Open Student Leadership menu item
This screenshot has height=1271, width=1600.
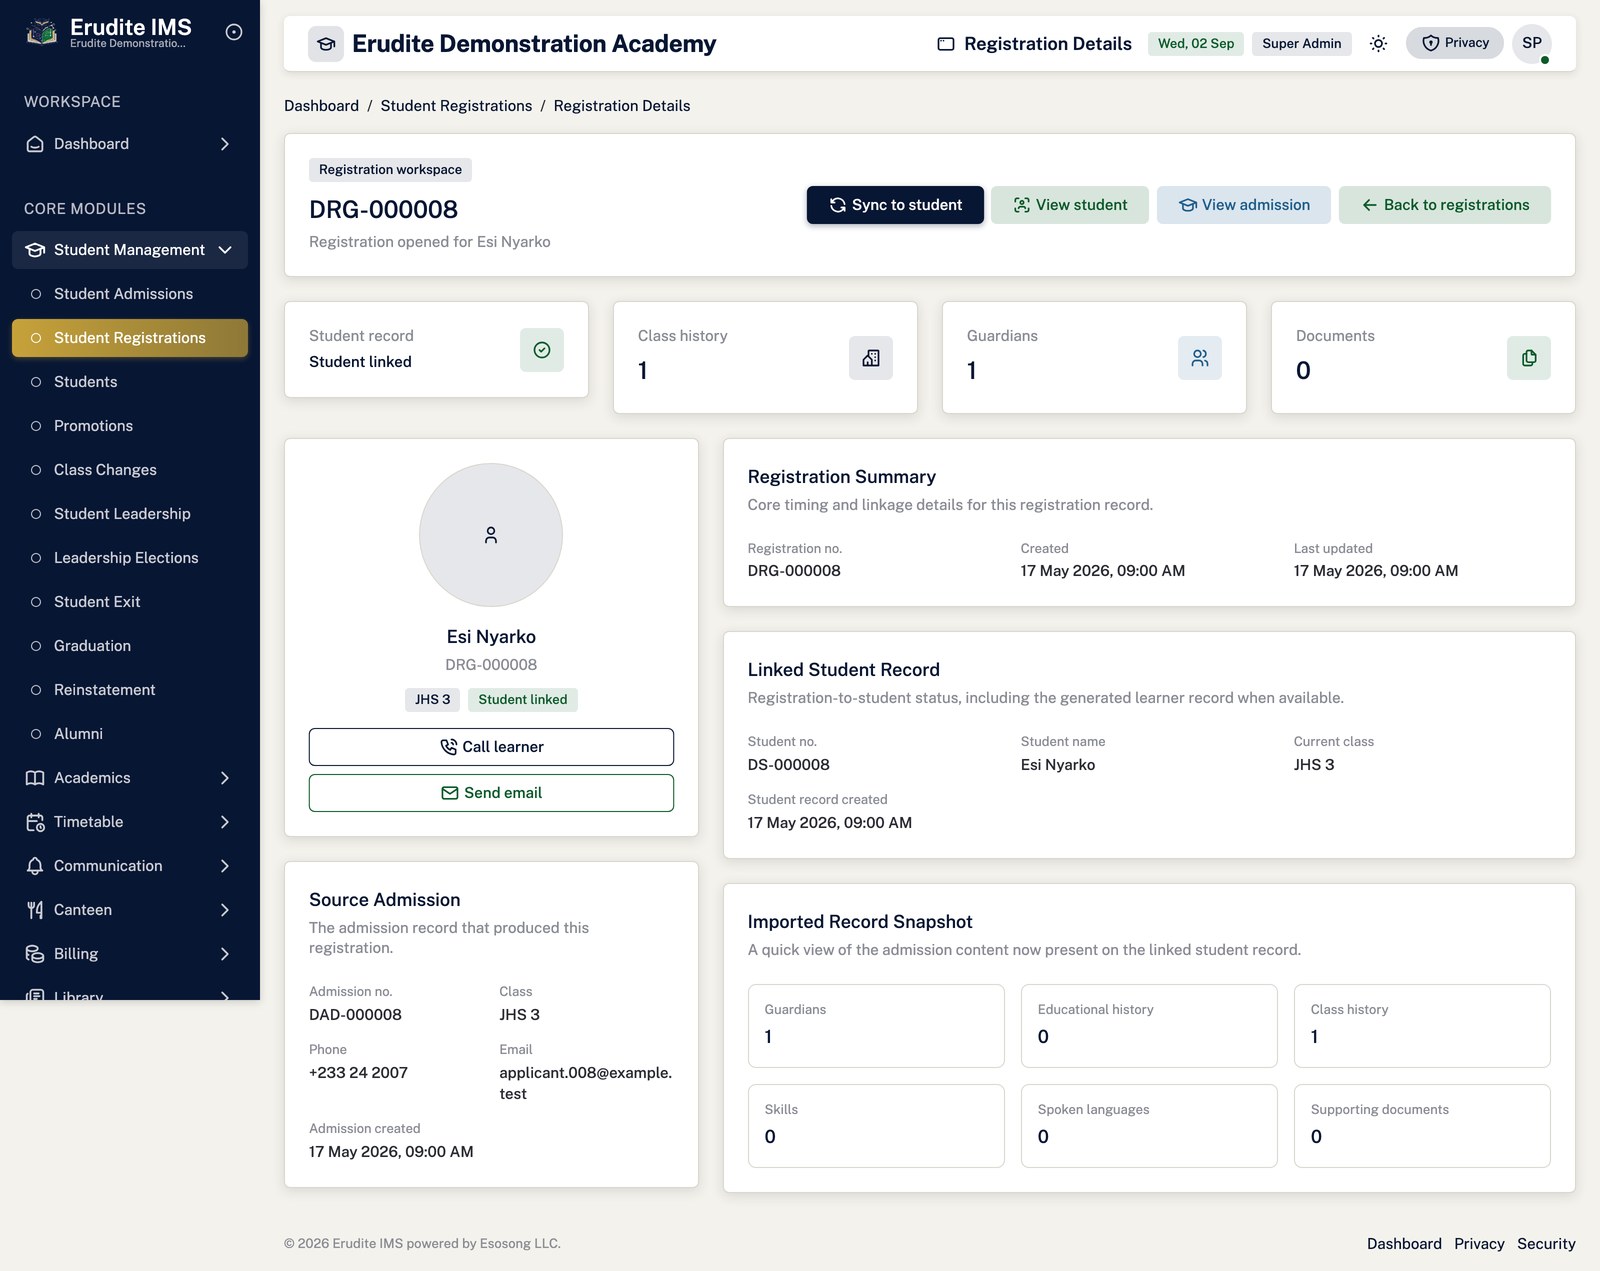point(130,514)
